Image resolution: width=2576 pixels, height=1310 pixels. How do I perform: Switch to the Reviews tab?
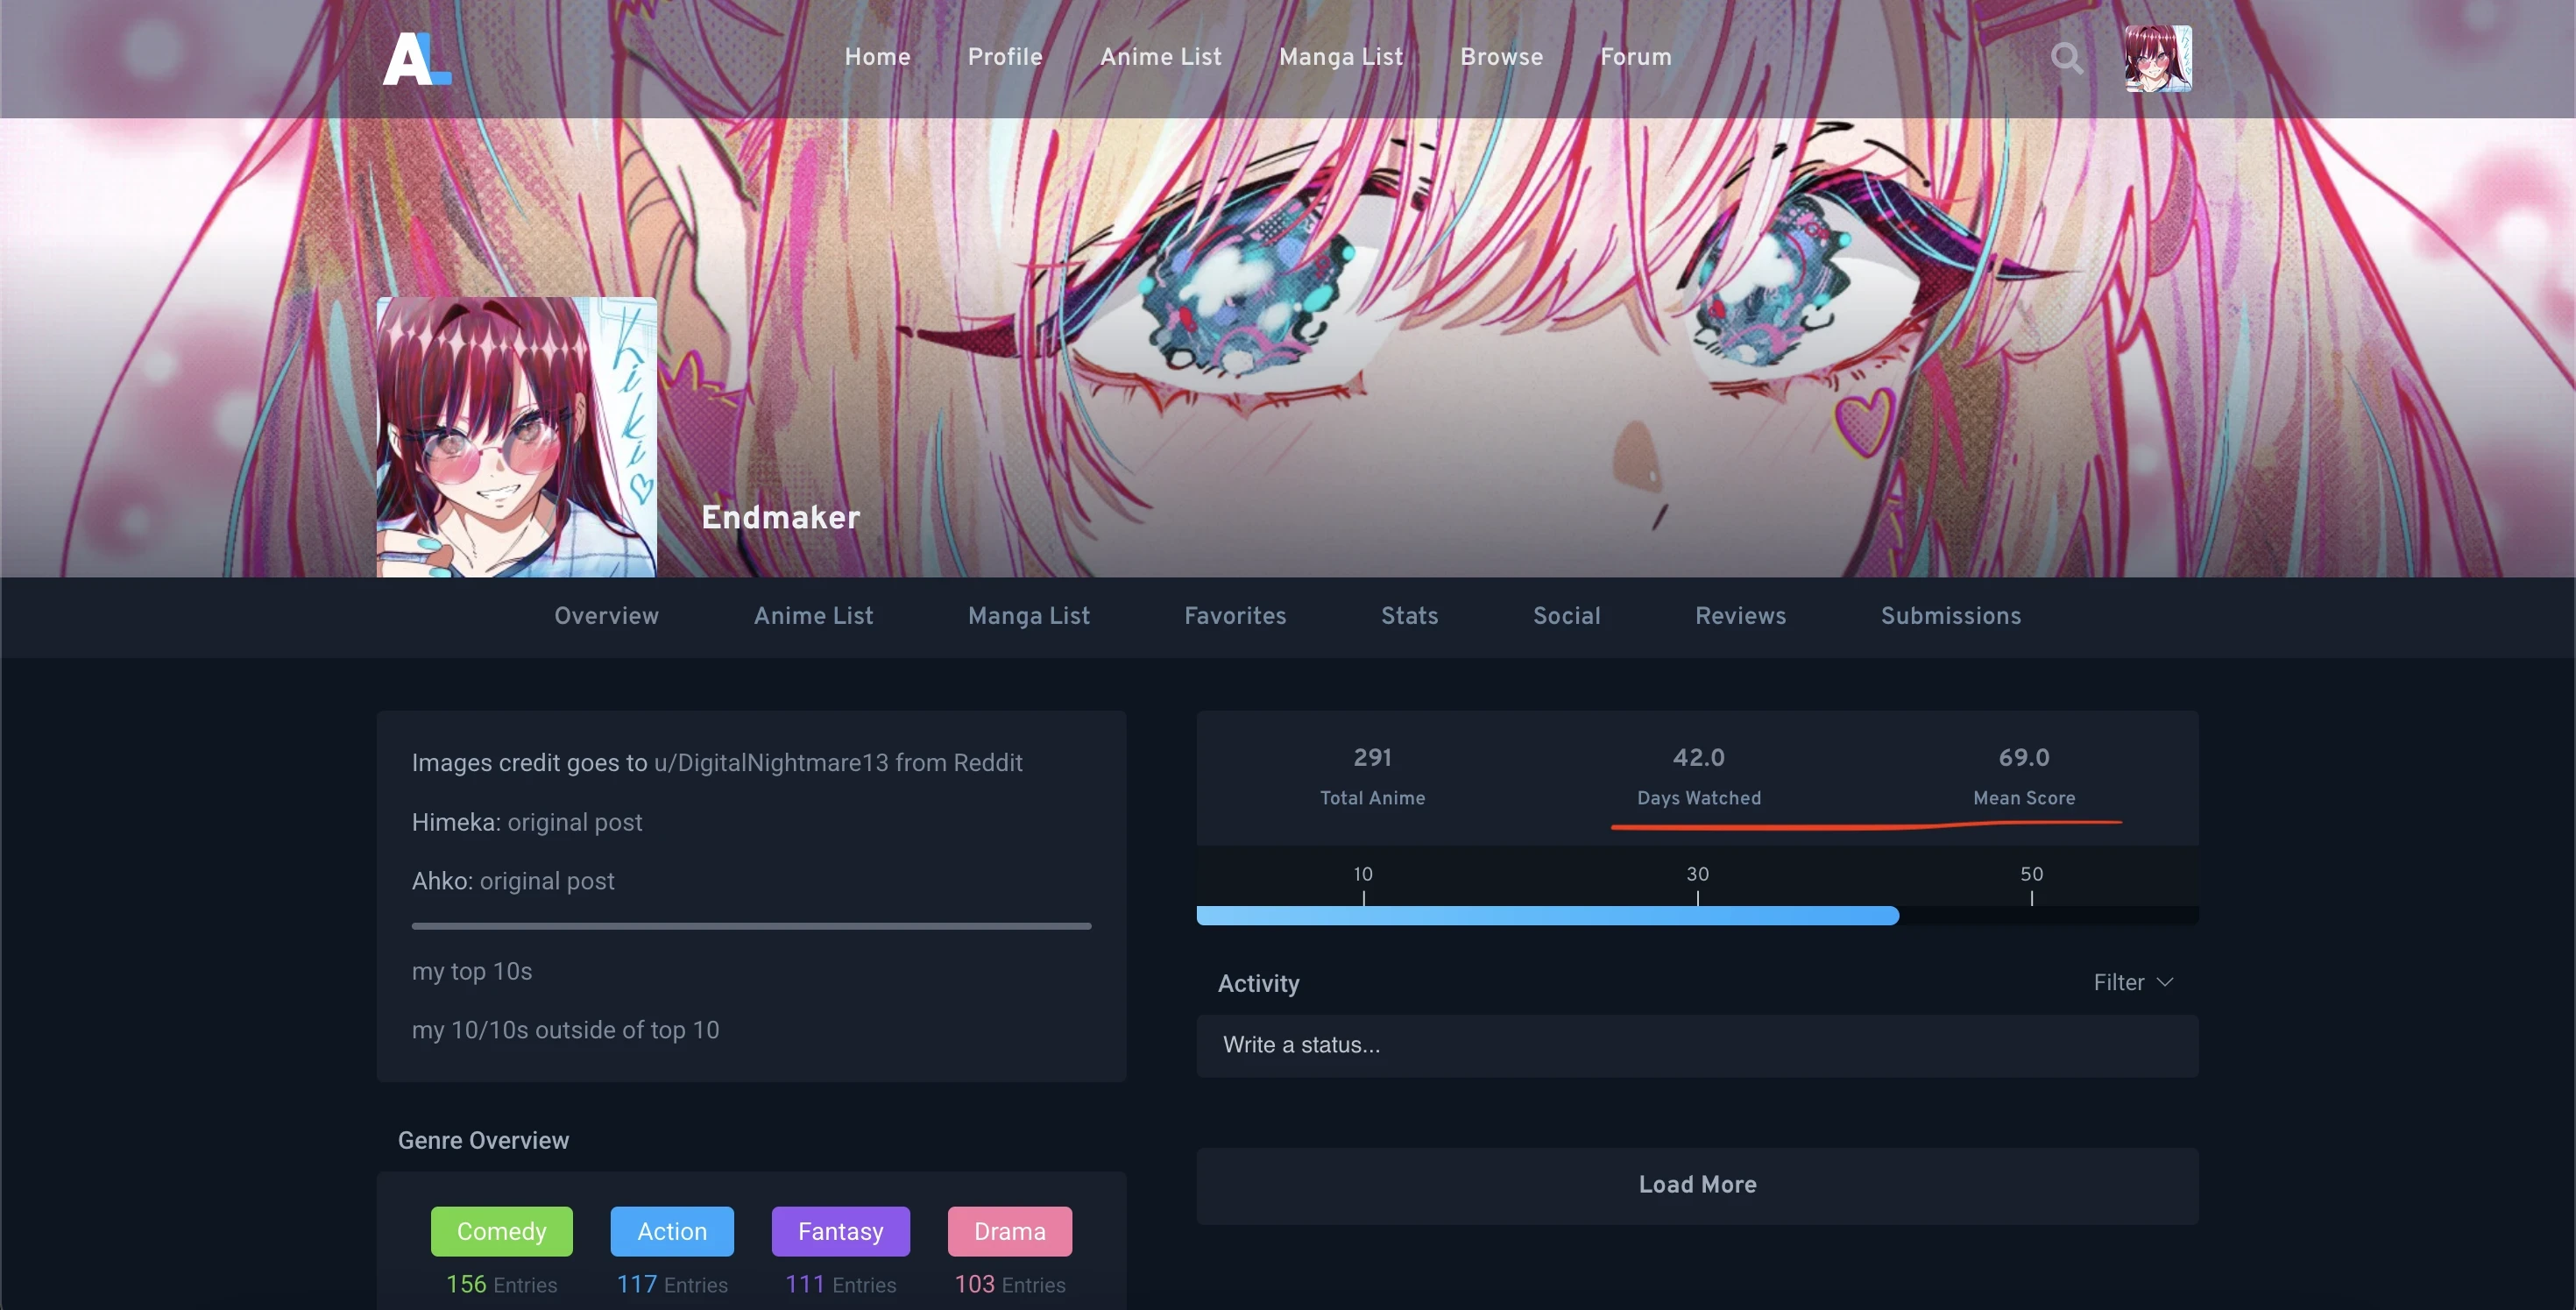[x=1740, y=616]
